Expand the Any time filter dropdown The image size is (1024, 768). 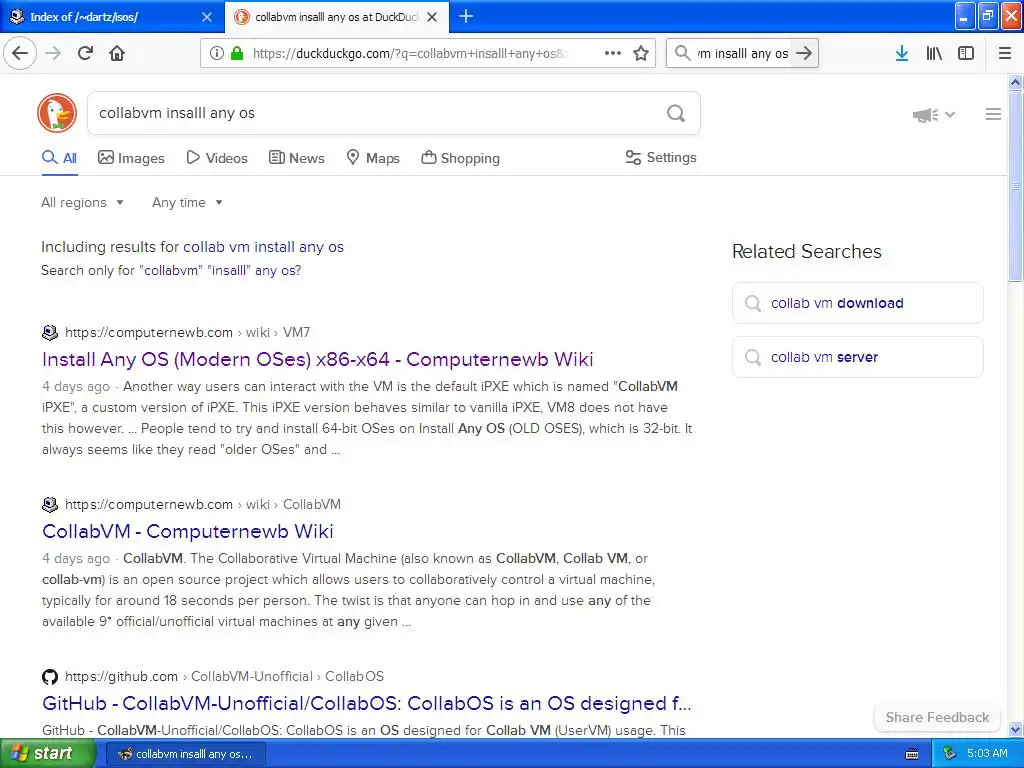[187, 202]
